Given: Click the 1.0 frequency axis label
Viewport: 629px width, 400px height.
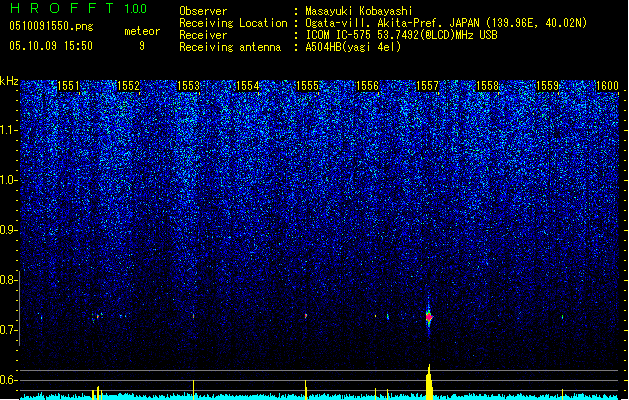Looking at the screenshot, I should pyautogui.click(x=9, y=180).
